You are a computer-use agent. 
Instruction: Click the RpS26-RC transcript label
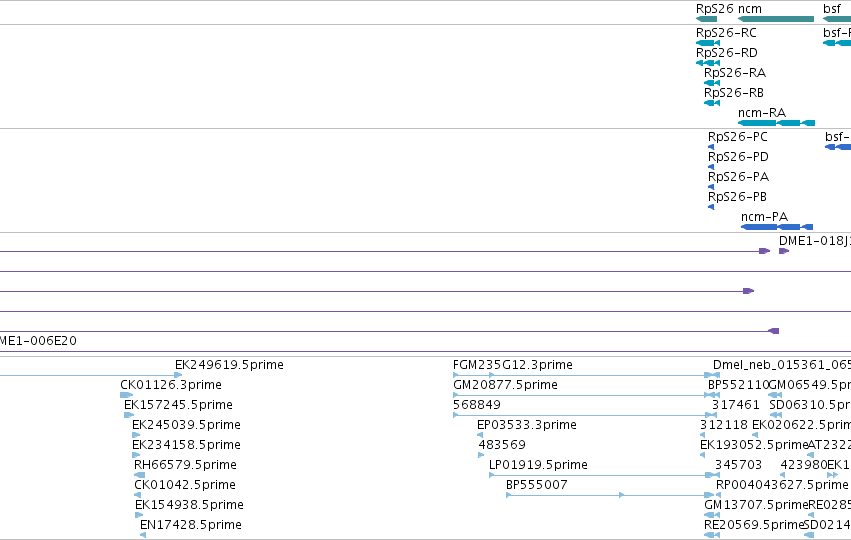point(726,33)
